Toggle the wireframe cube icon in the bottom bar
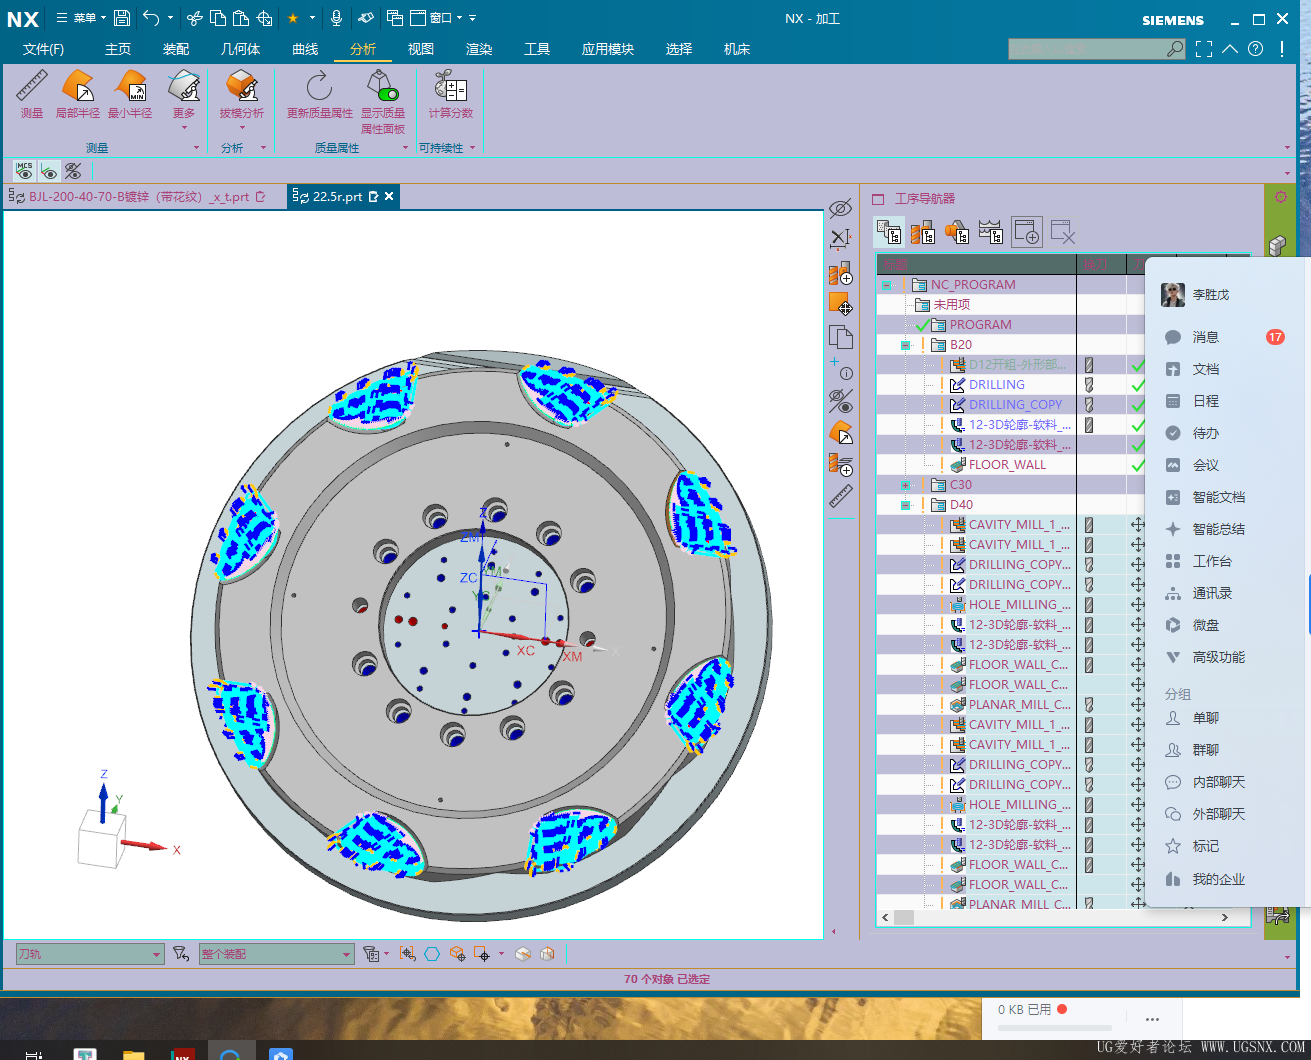 tap(547, 954)
